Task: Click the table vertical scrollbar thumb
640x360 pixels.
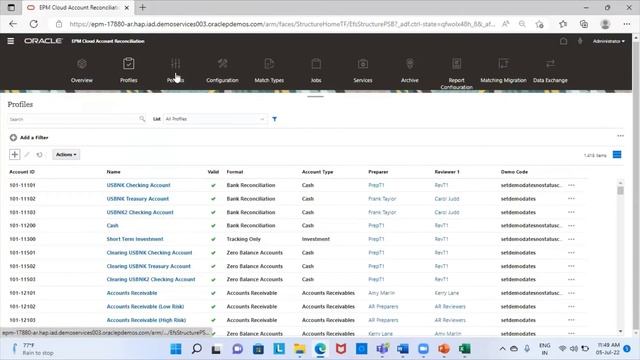Action: click(x=620, y=191)
